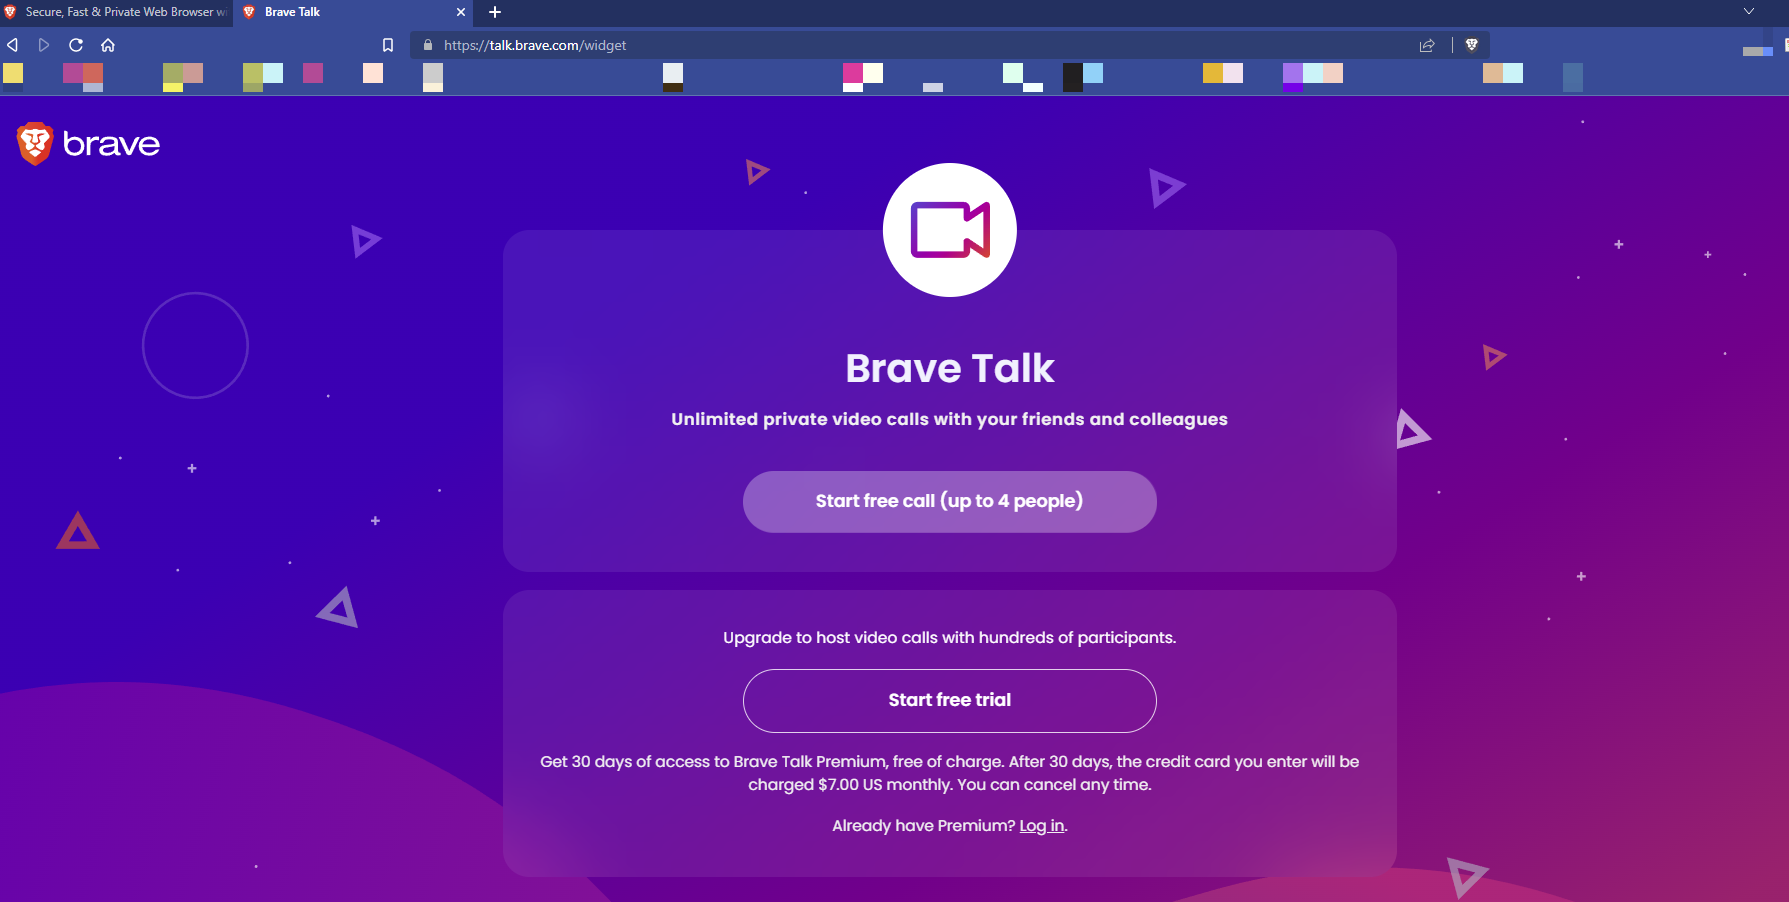1789x902 pixels.
Task: Reload the current page
Action: [76, 45]
